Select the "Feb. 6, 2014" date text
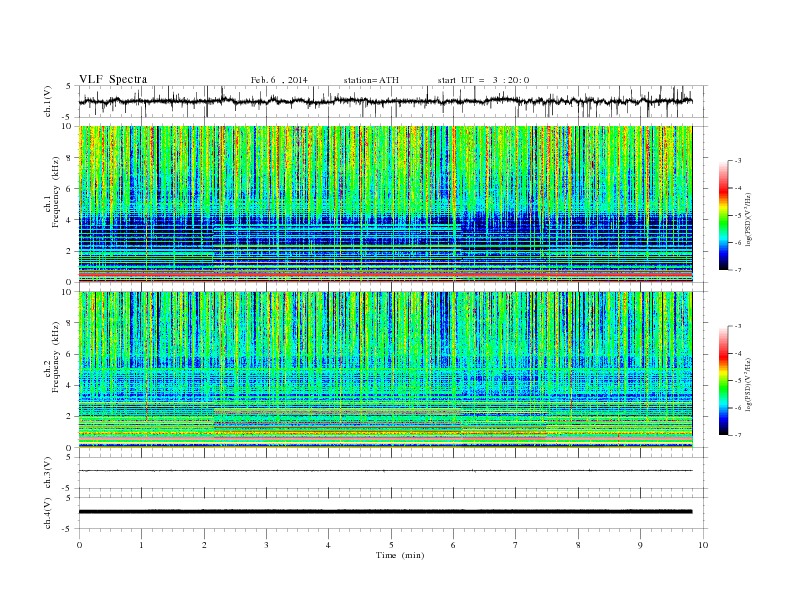The image size is (792, 612). point(279,80)
